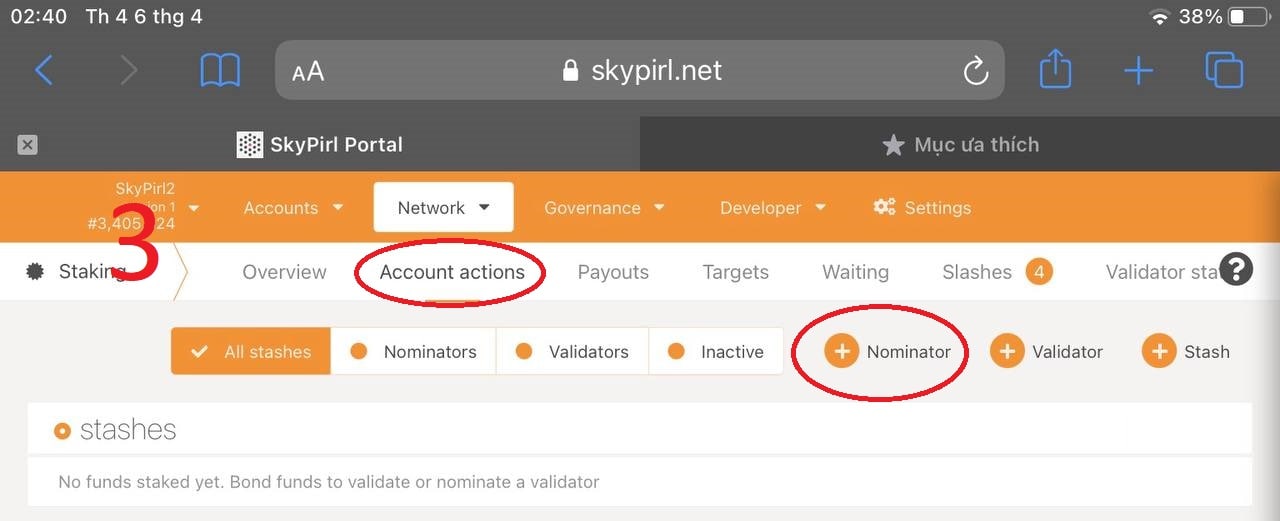Open the Slashes tab
The height and width of the screenshot is (521, 1280).
[x=977, y=272]
